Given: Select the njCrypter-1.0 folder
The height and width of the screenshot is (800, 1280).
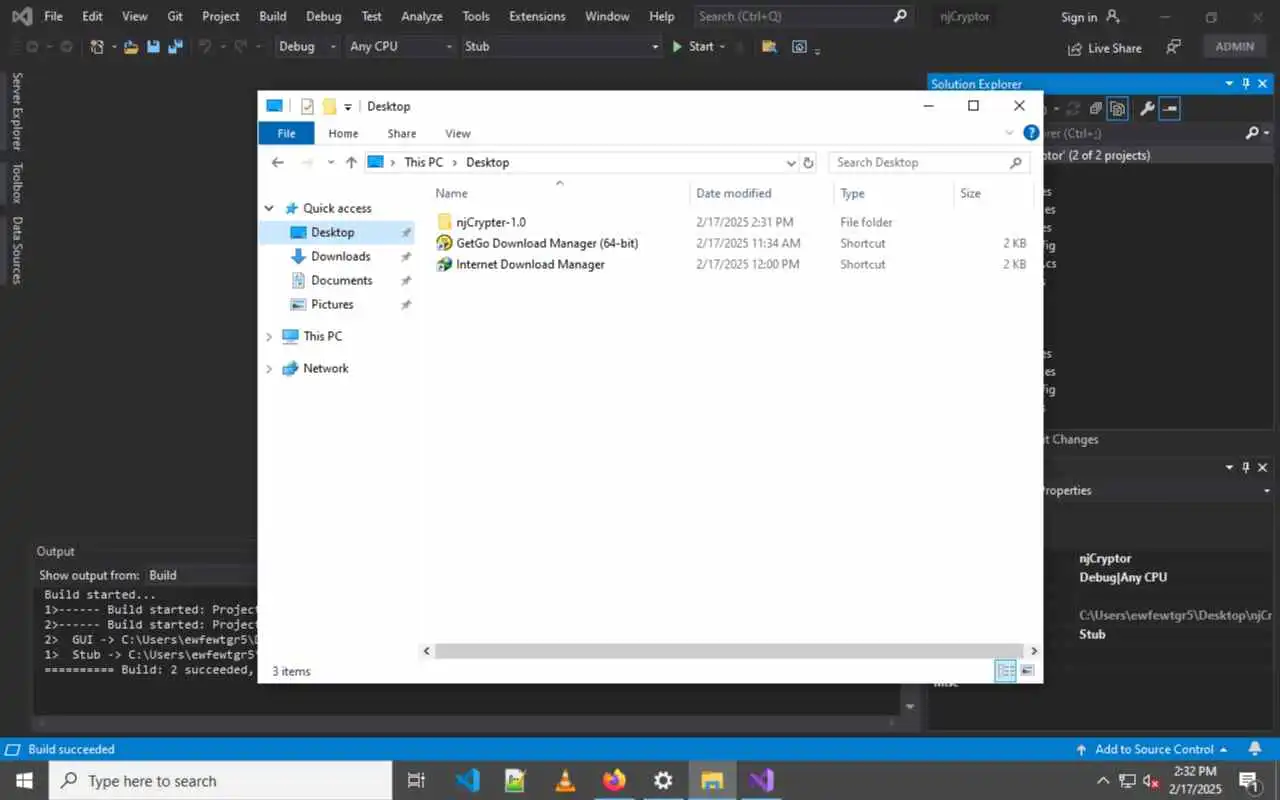Looking at the screenshot, I should pos(491,222).
